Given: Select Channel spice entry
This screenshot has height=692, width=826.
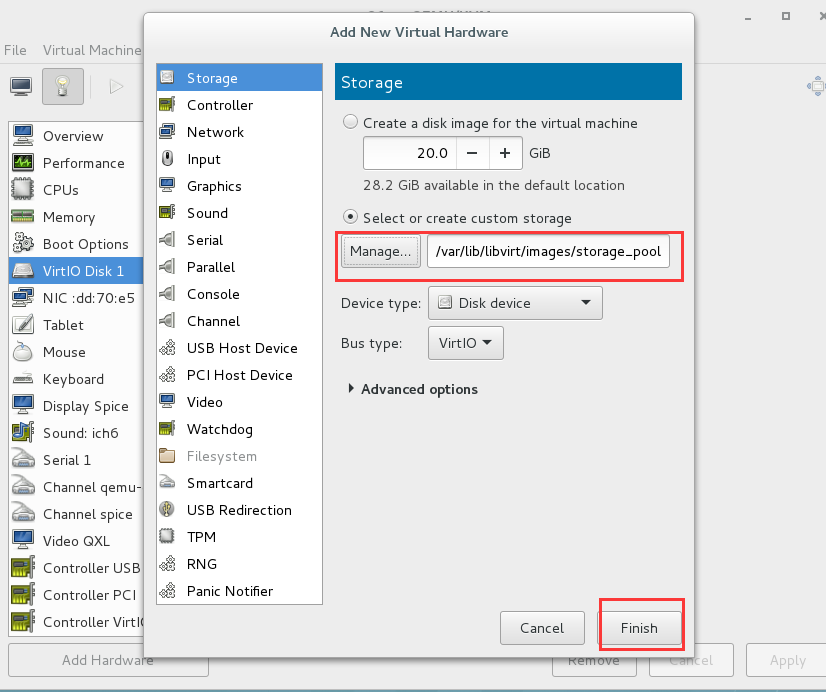Looking at the screenshot, I should point(76,513).
